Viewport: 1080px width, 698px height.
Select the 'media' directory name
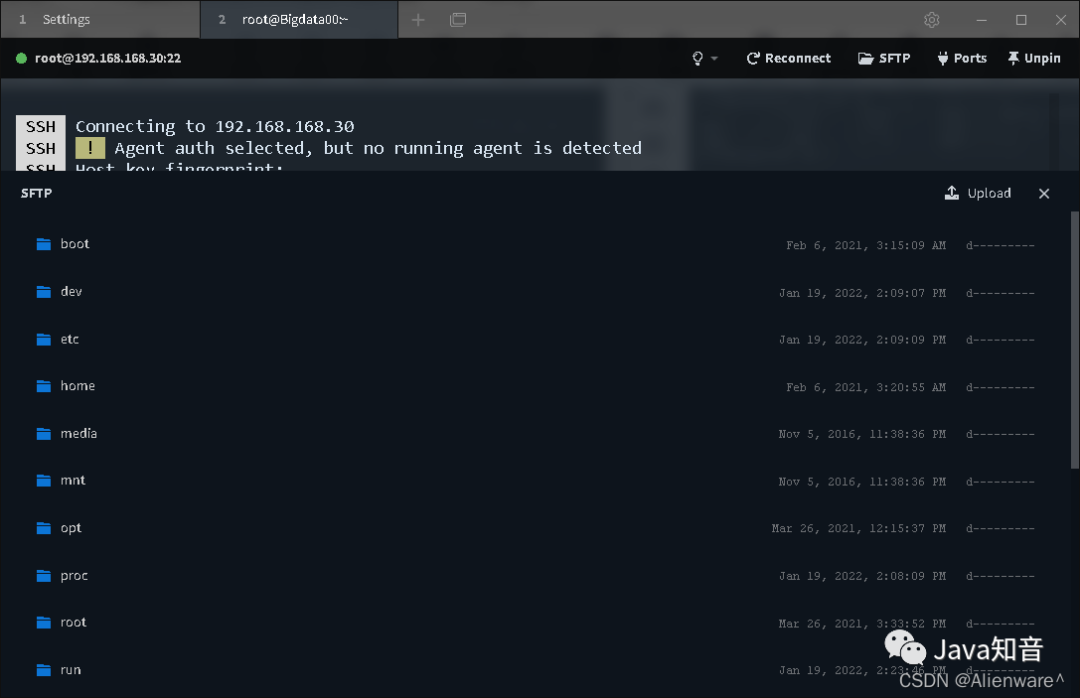point(79,433)
